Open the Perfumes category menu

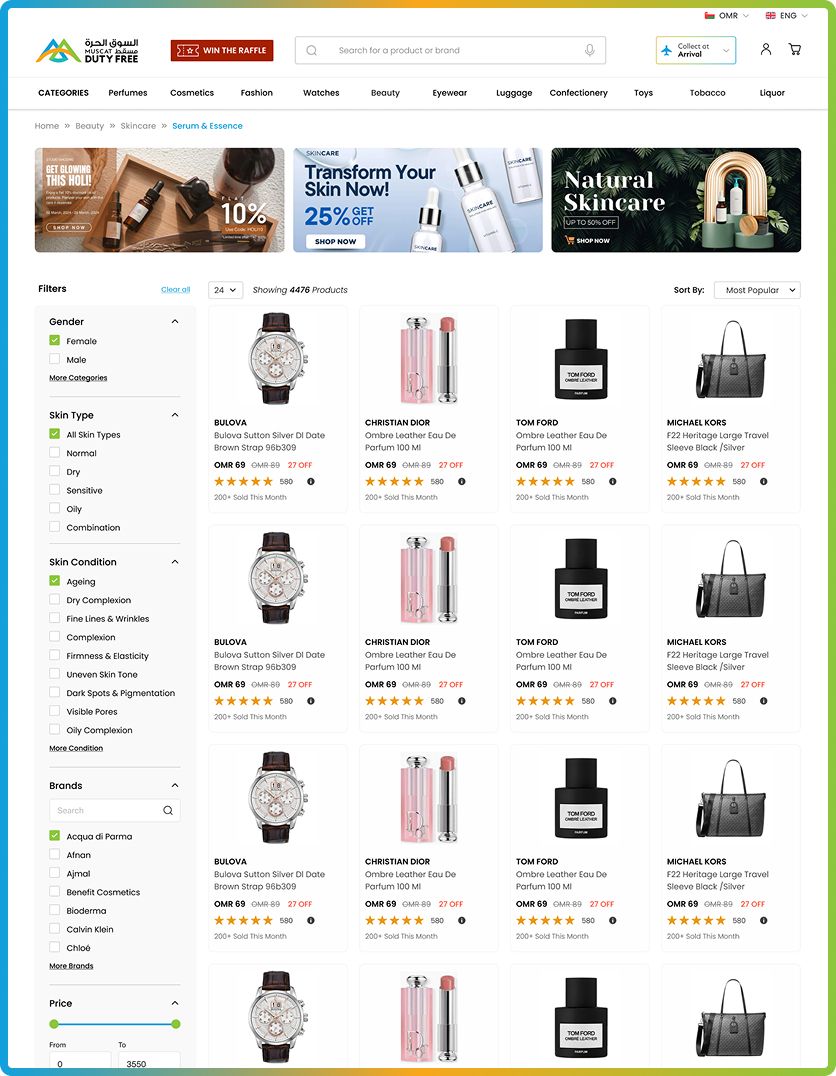(128, 93)
